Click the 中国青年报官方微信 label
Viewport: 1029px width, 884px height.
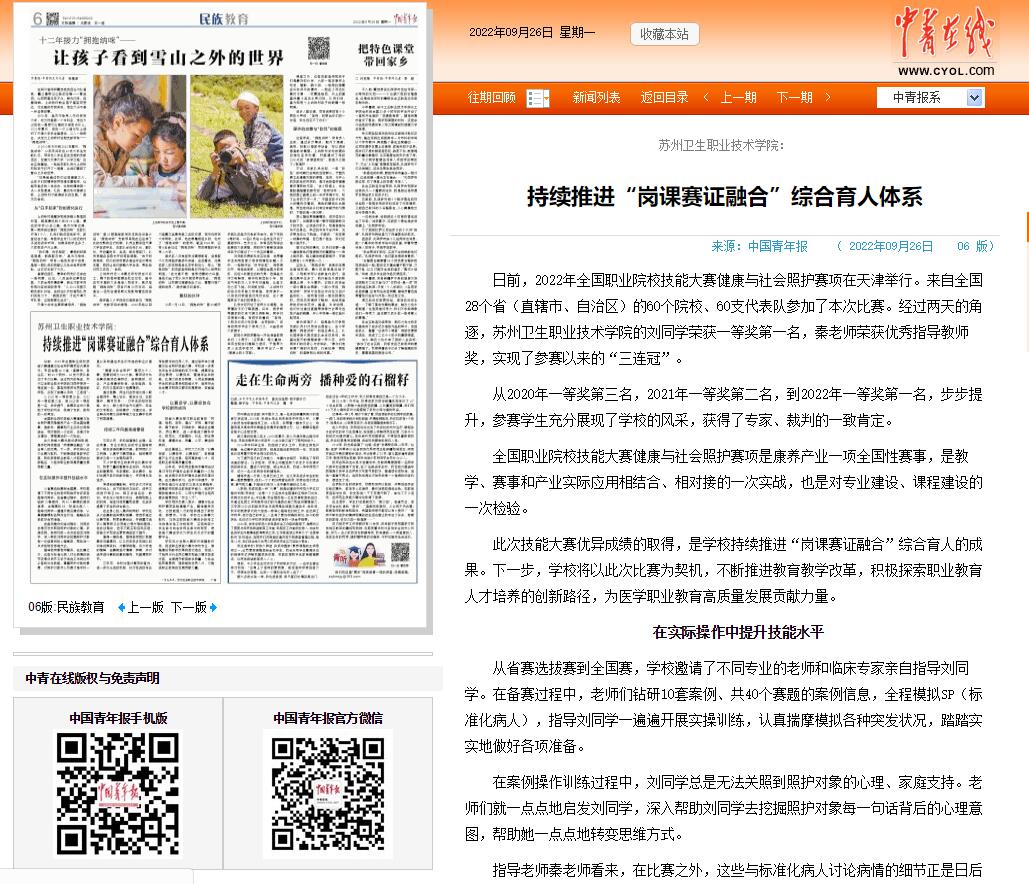click(x=328, y=718)
